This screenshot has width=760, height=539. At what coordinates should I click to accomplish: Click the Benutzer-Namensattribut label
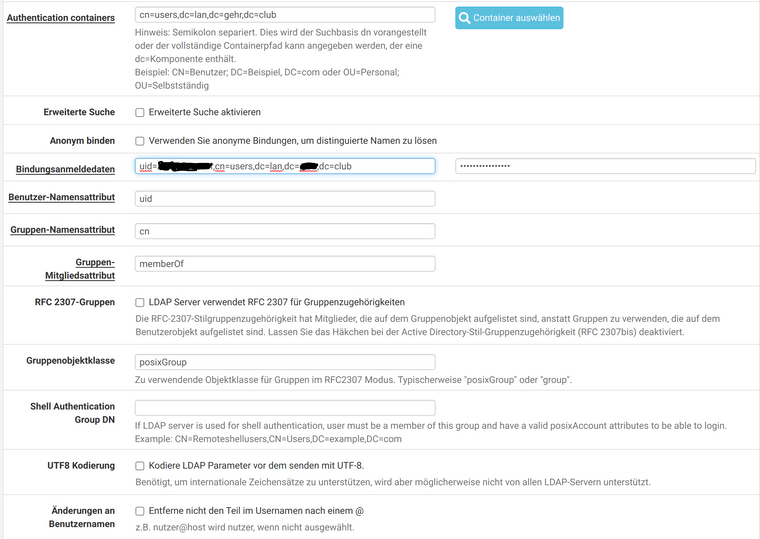[62, 197]
